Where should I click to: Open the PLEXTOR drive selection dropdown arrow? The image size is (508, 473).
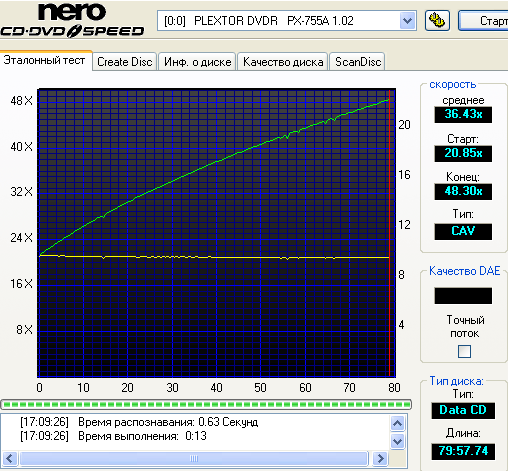pos(407,21)
